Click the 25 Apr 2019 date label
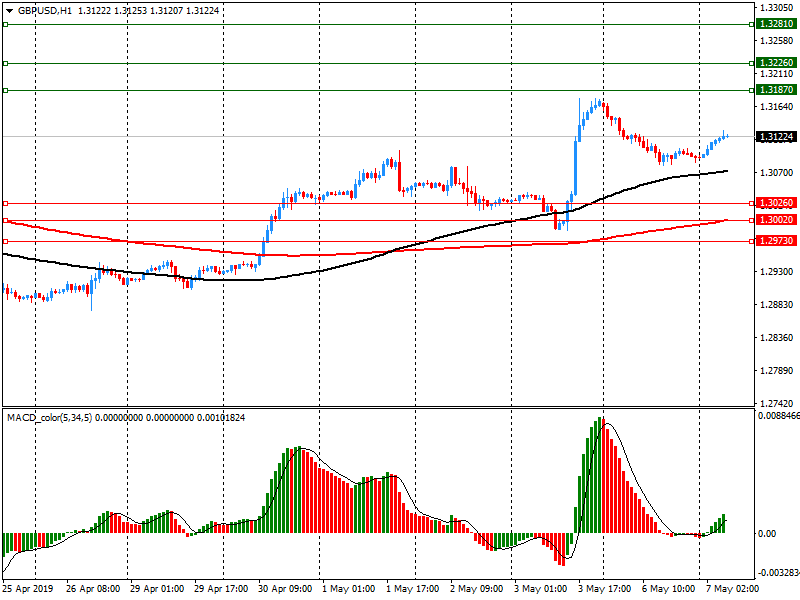800x600 pixels. point(32,589)
